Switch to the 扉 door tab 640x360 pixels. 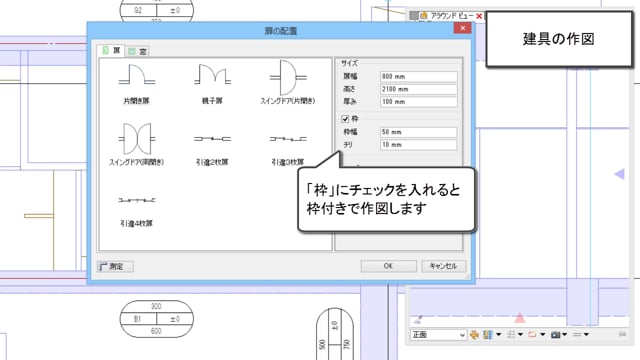pos(111,51)
